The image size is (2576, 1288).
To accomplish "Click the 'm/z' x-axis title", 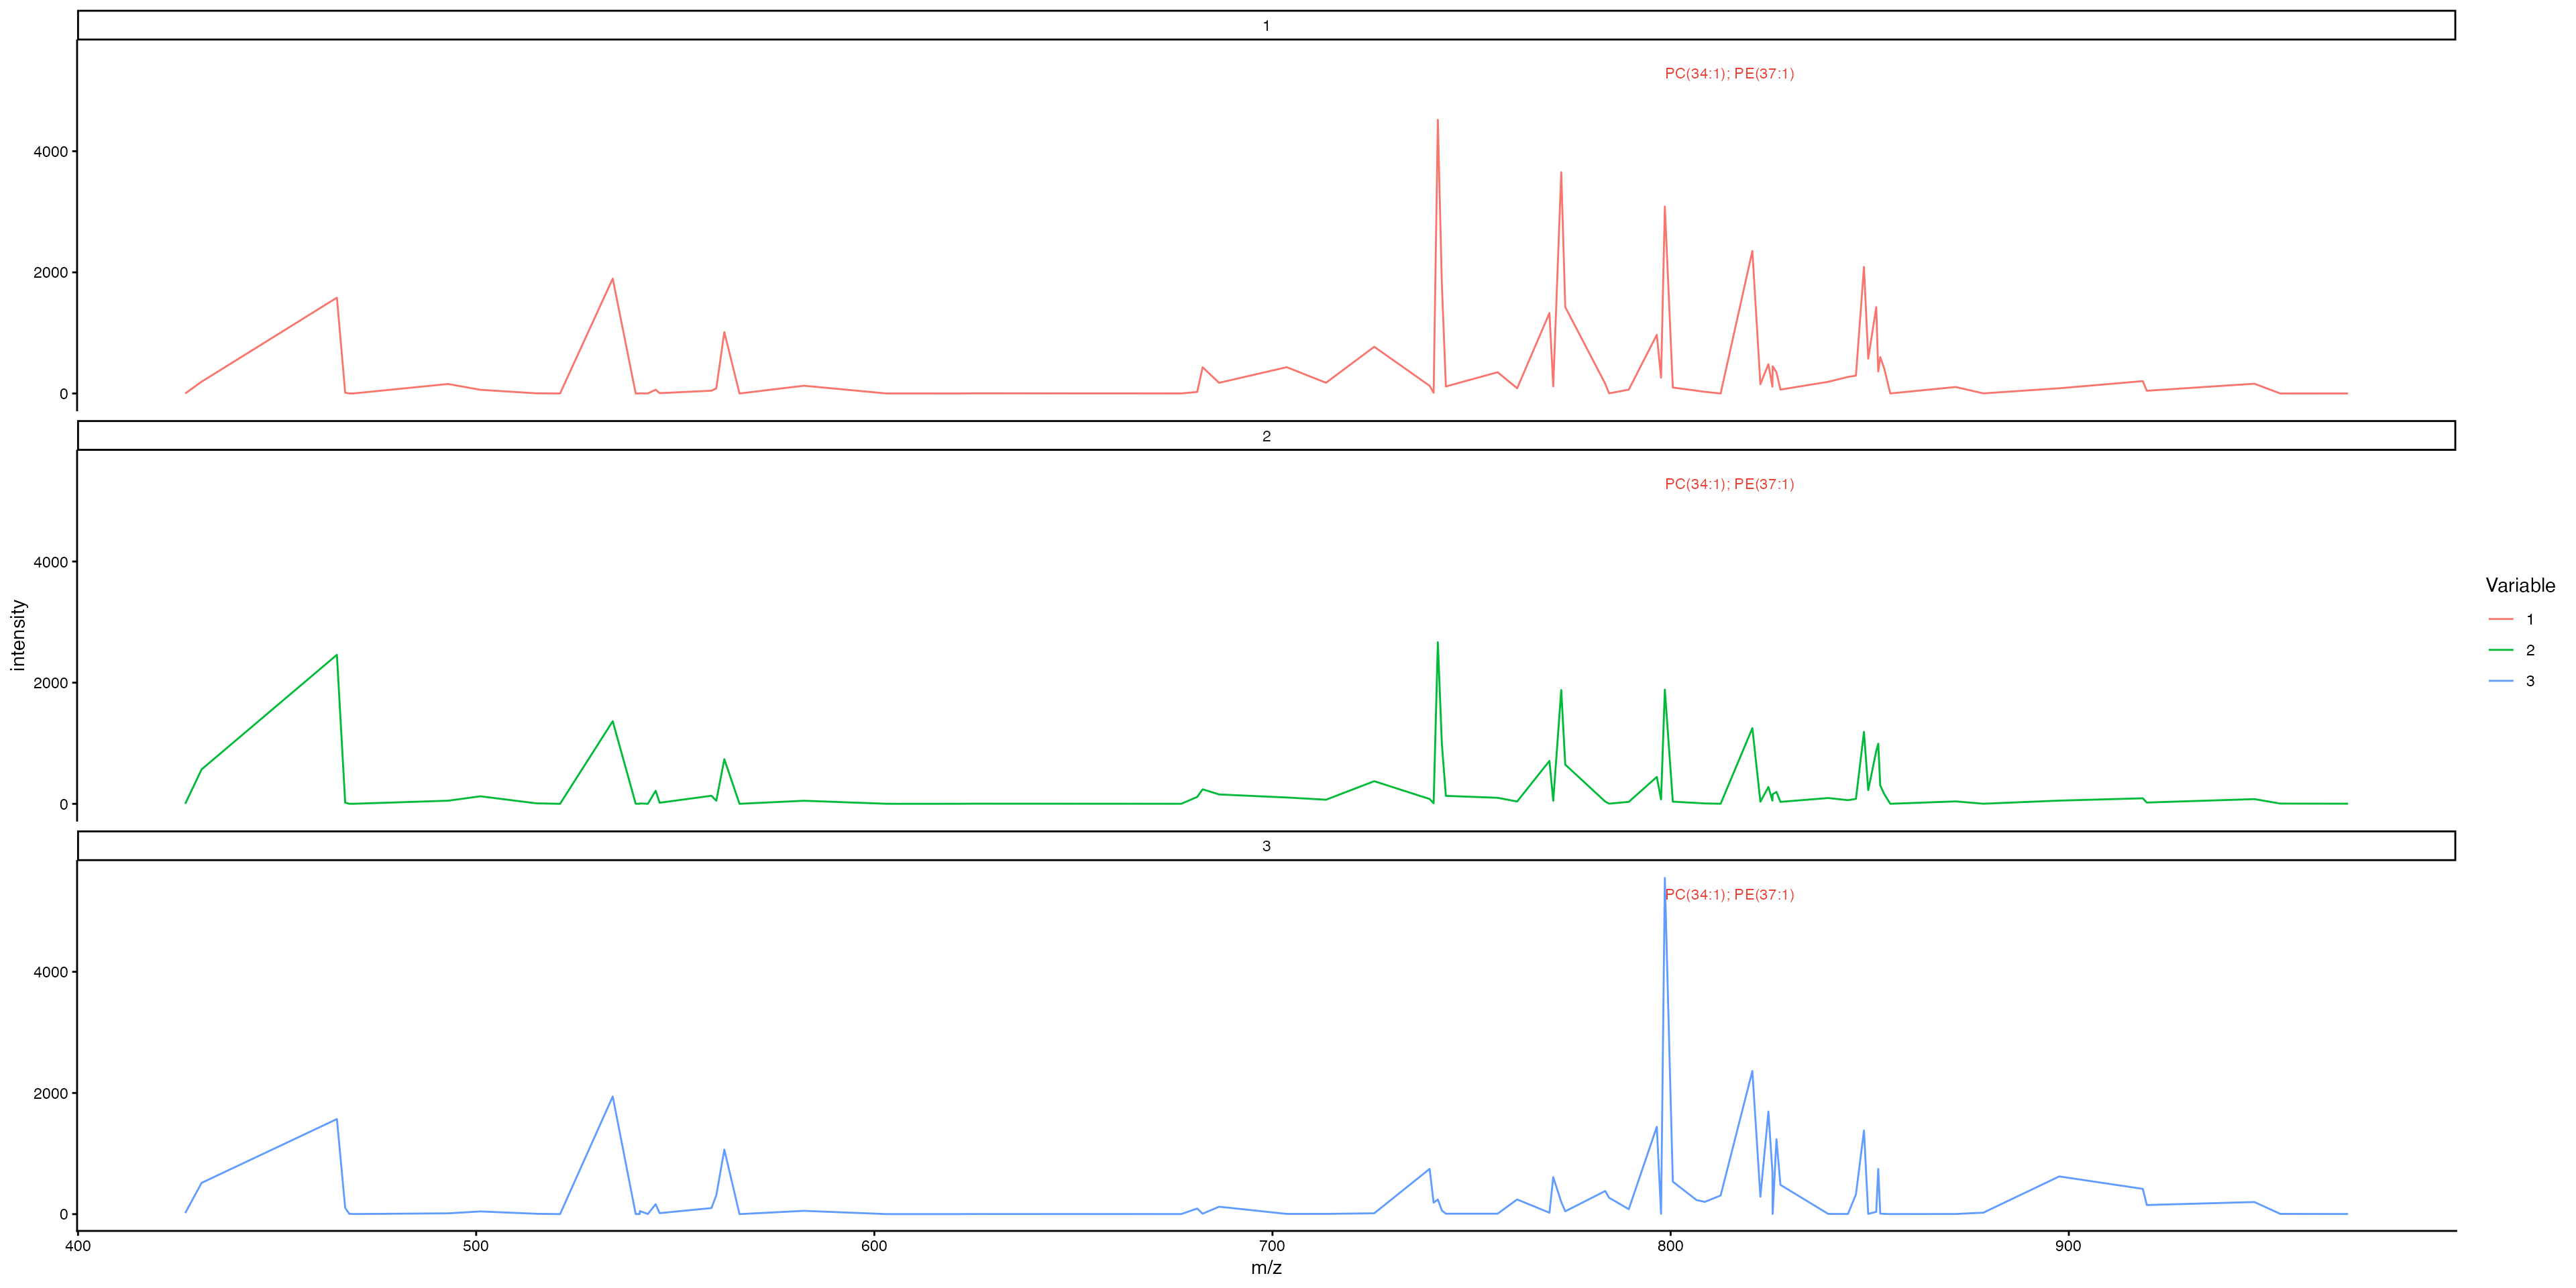I will coord(1266,1268).
